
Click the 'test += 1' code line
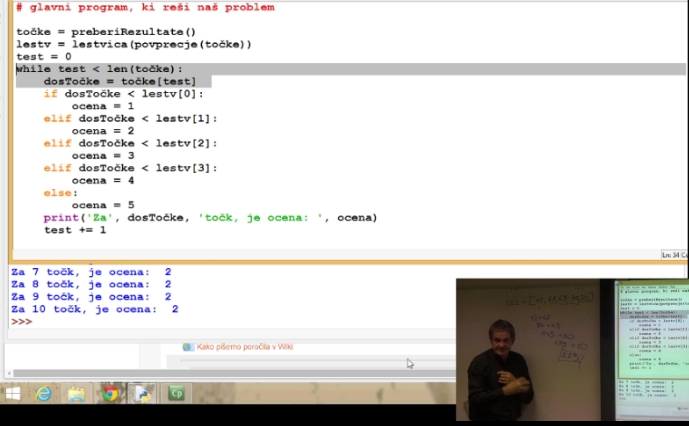74,230
